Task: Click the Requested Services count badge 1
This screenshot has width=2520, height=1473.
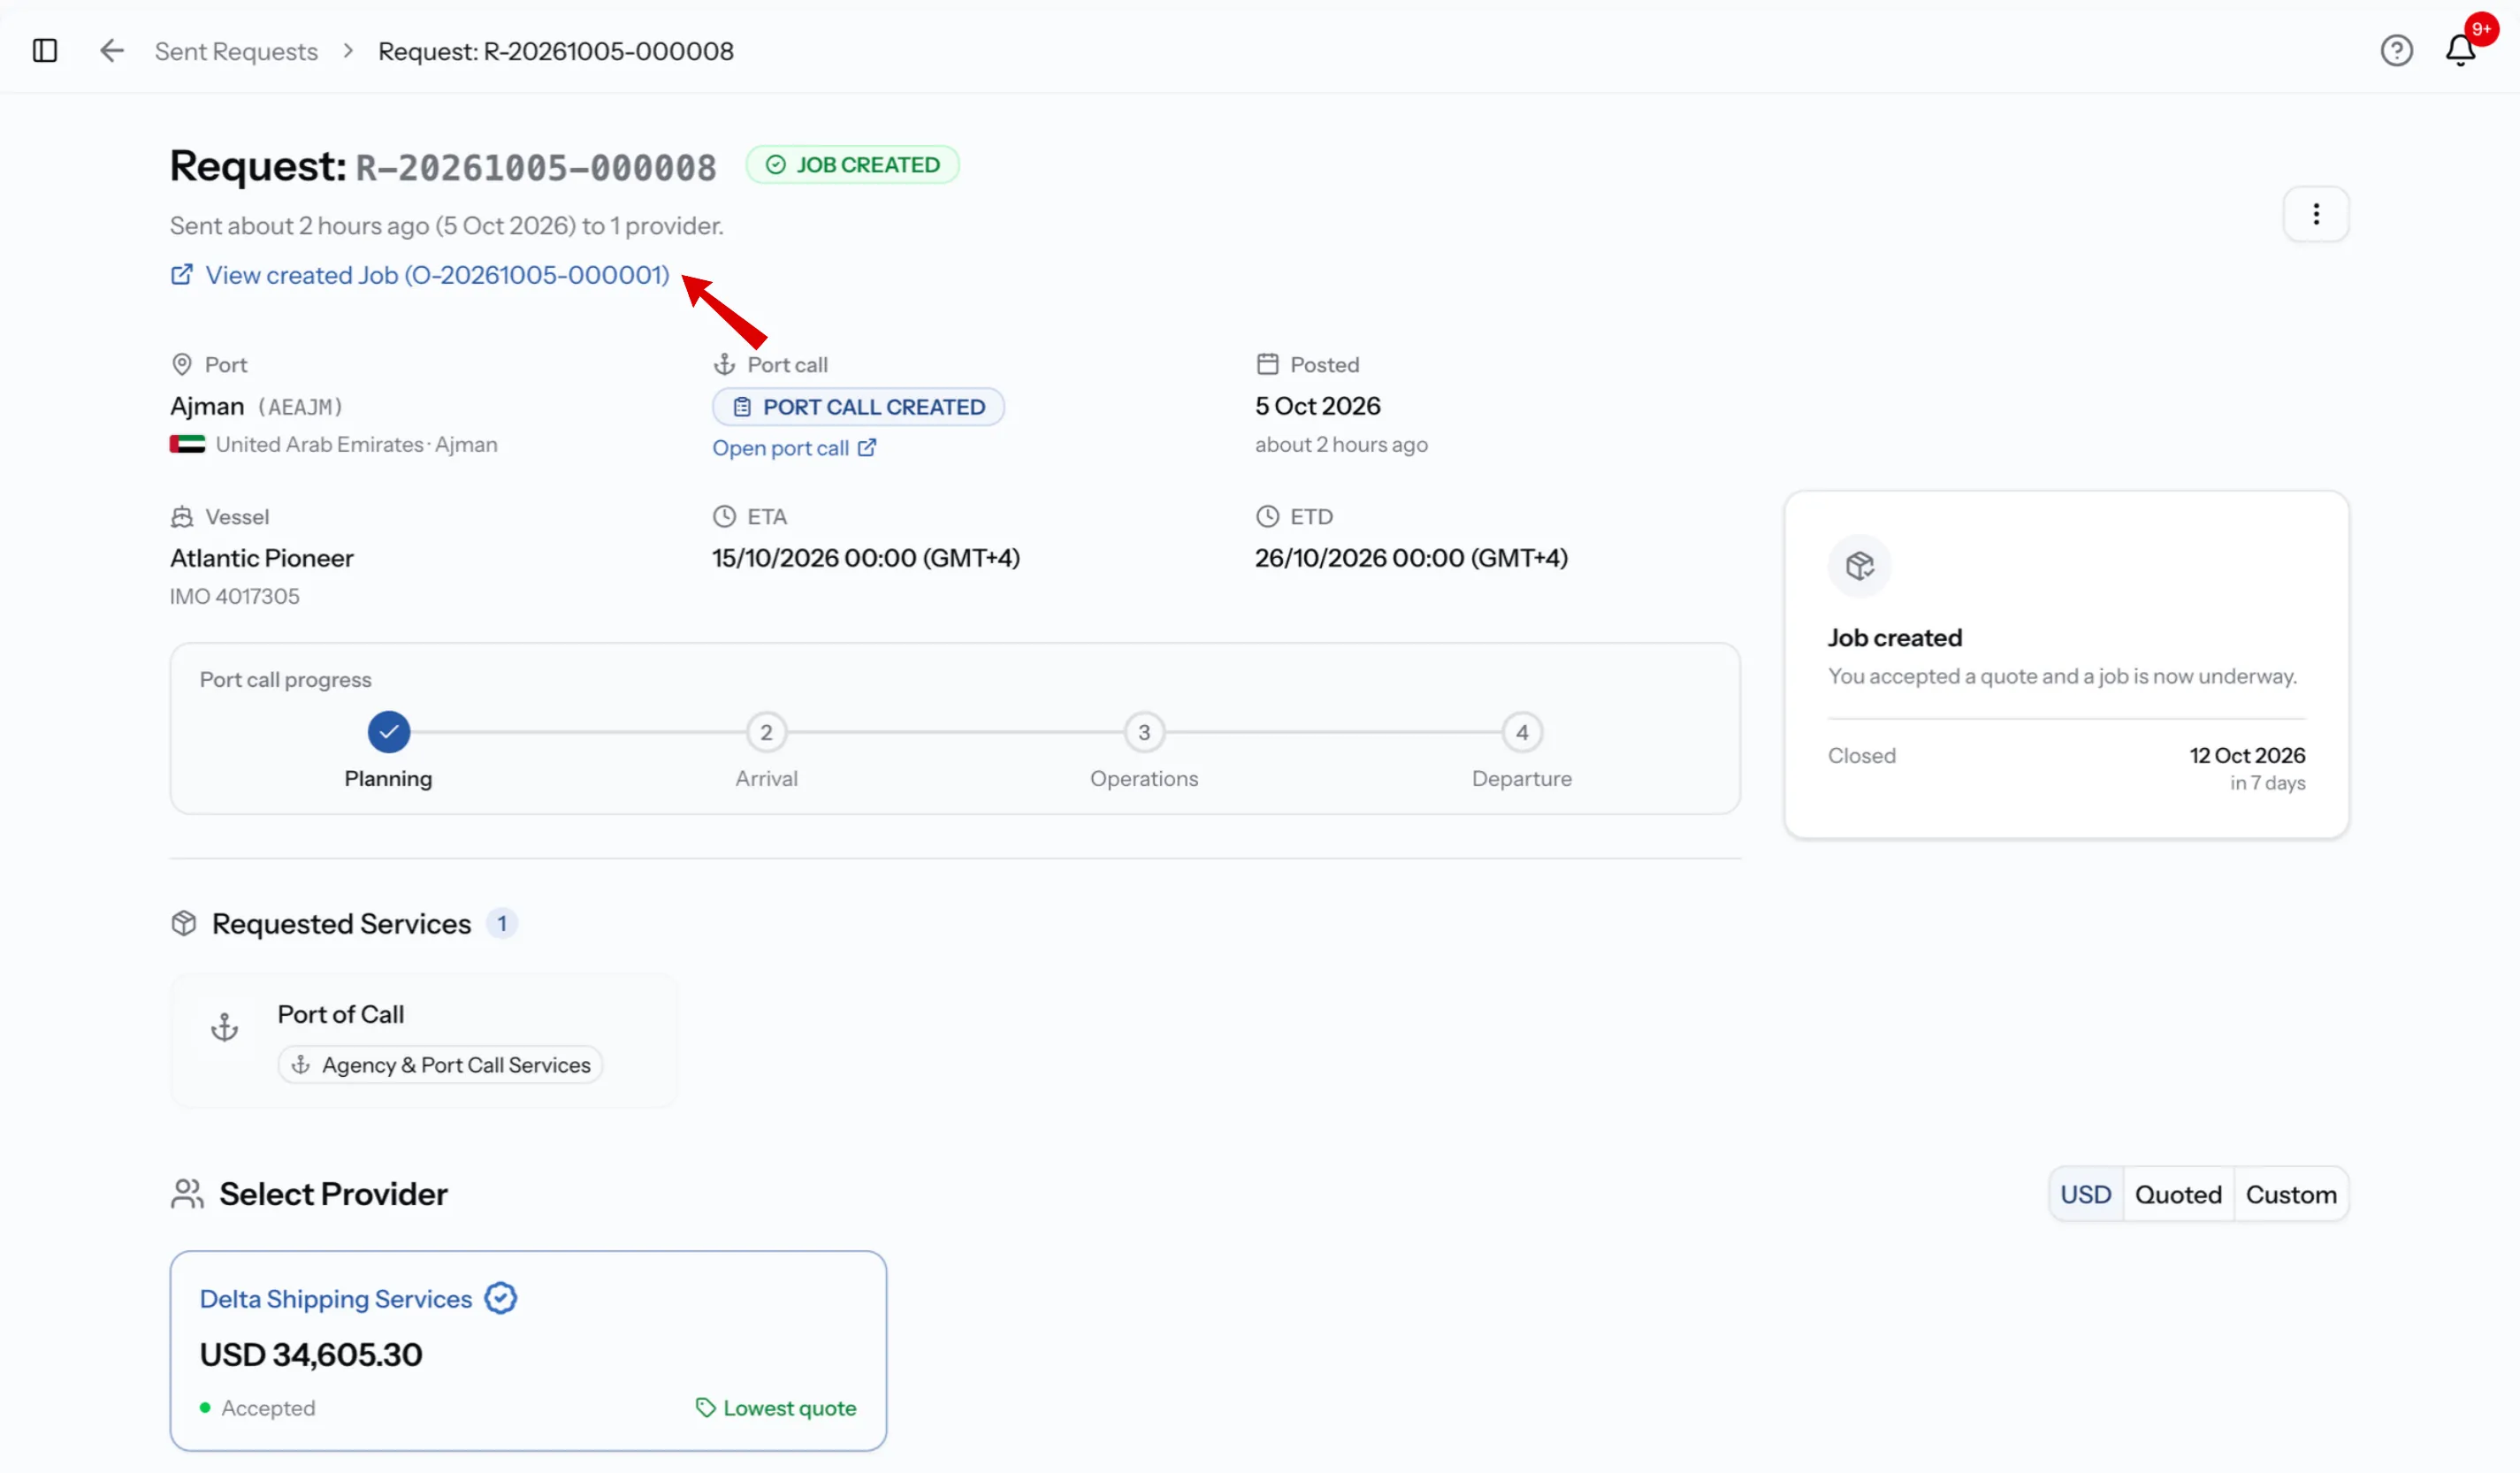Action: tap(502, 923)
